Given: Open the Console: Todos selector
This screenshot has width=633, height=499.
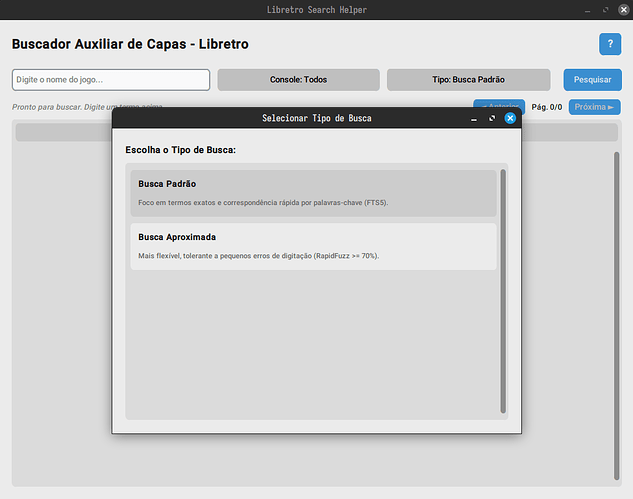Looking at the screenshot, I should (x=298, y=80).
